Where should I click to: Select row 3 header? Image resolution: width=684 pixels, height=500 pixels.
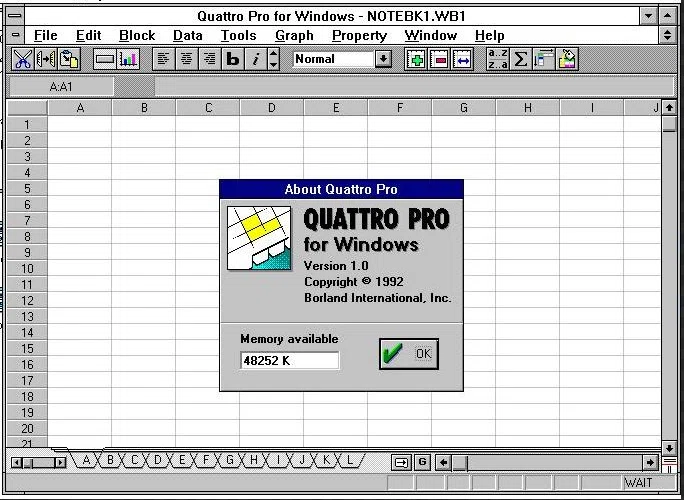pyautogui.click(x=27, y=156)
